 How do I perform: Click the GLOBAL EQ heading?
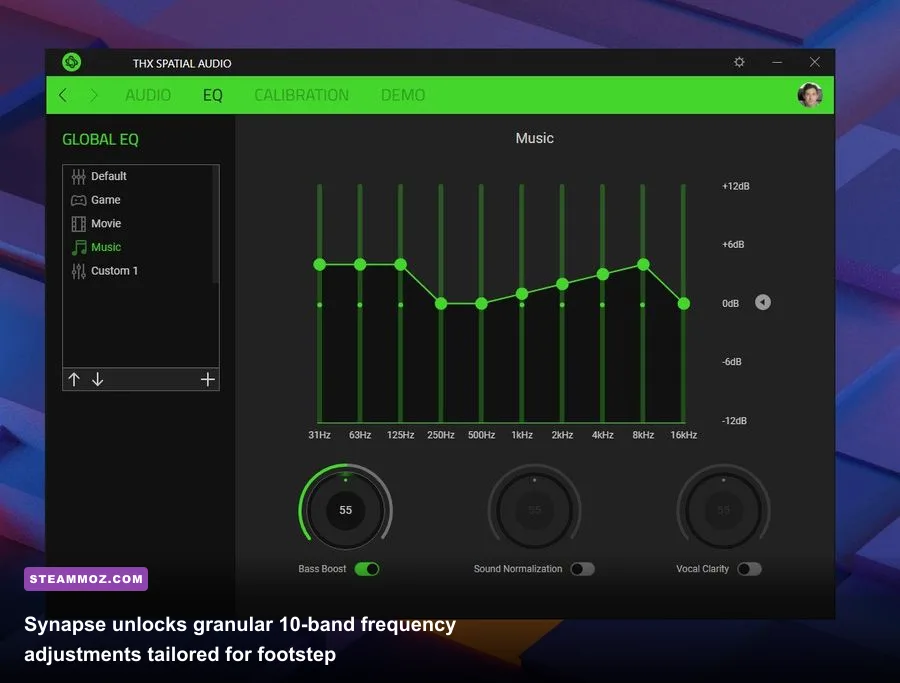click(x=100, y=139)
